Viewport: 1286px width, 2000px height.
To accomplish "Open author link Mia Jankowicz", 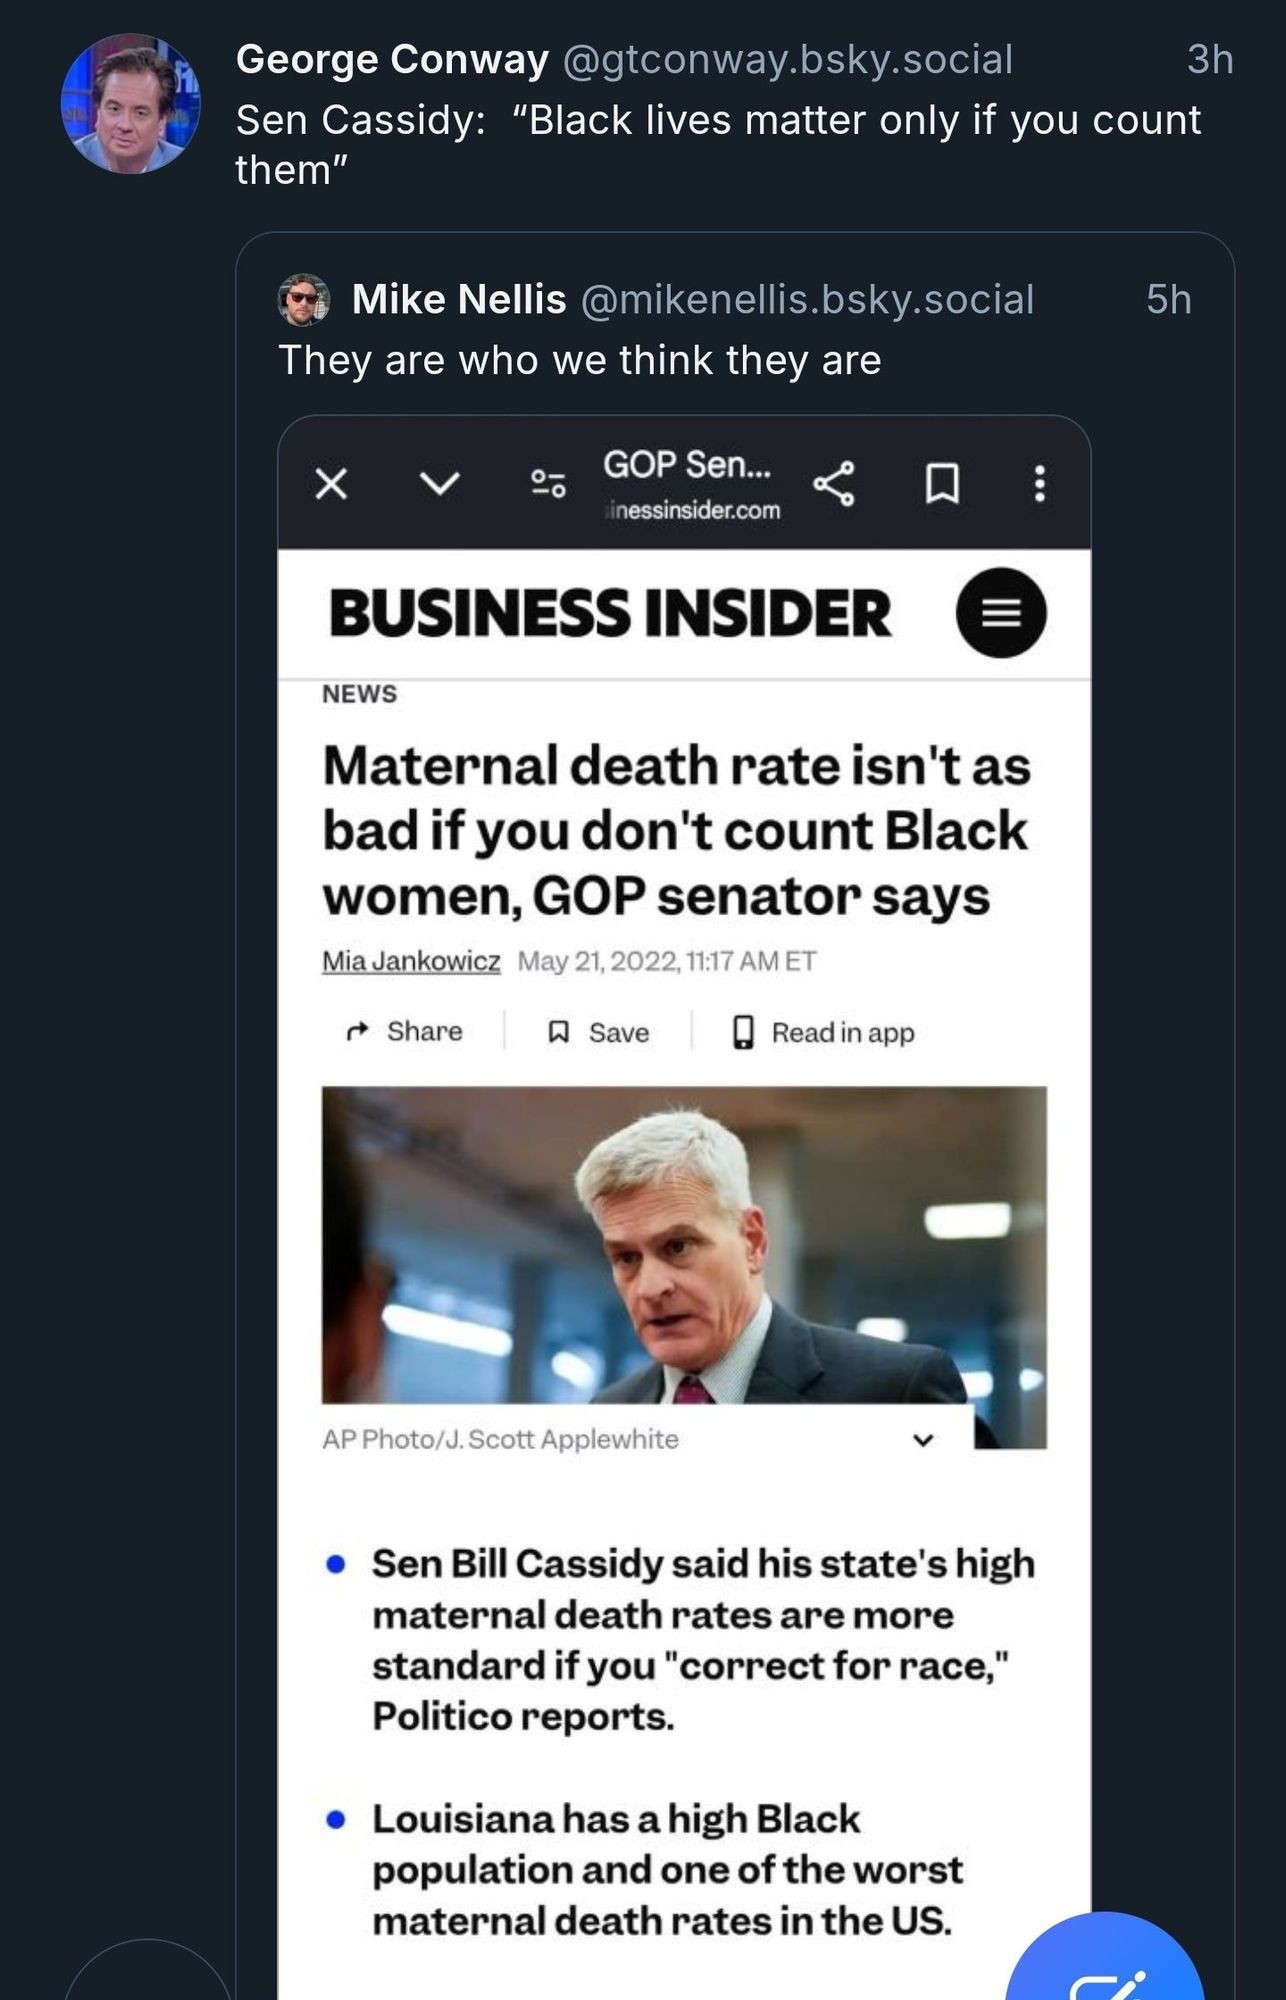I will click(x=411, y=961).
